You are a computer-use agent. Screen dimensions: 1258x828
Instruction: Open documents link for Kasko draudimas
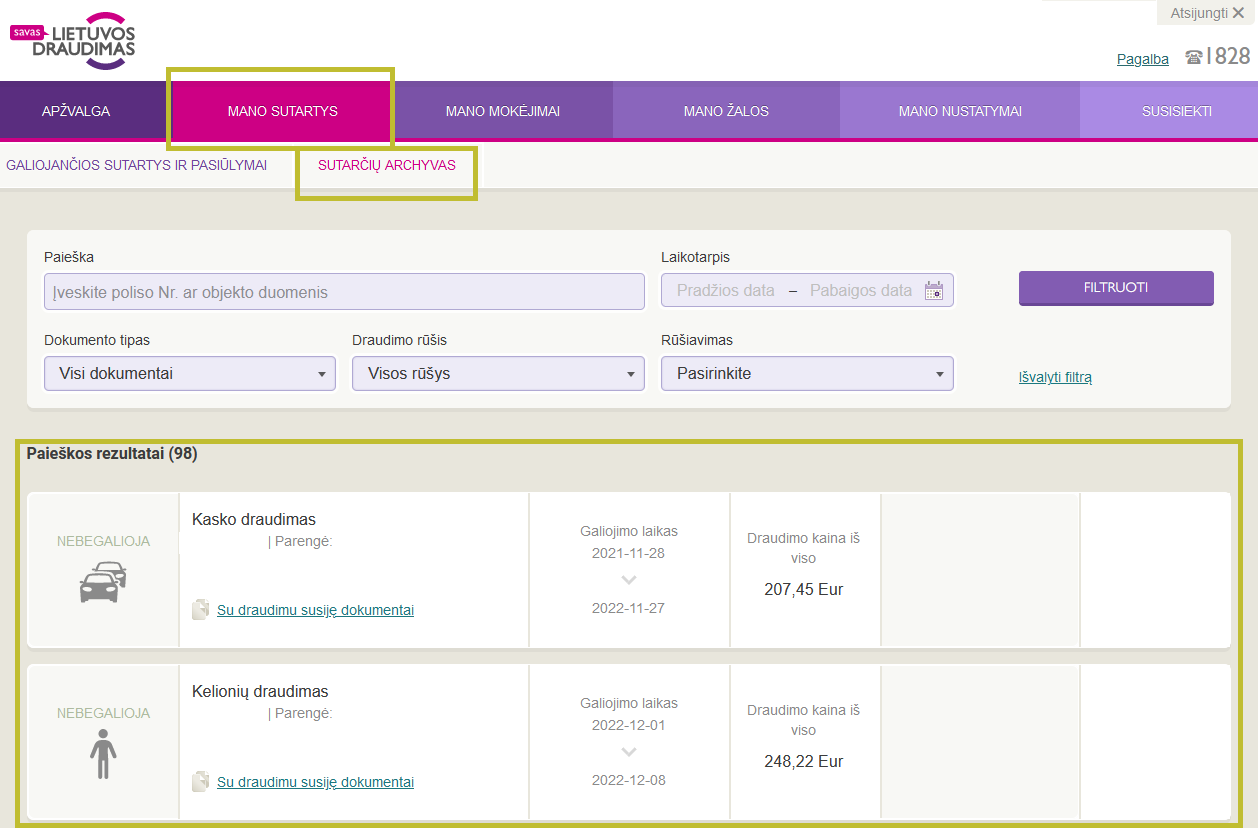pyautogui.click(x=315, y=610)
